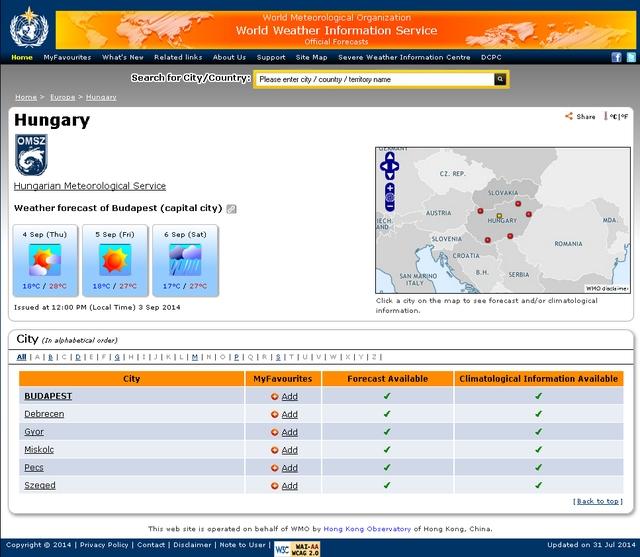Open the Gyor city link
Screen dimensions: 640x557
click(x=34, y=432)
